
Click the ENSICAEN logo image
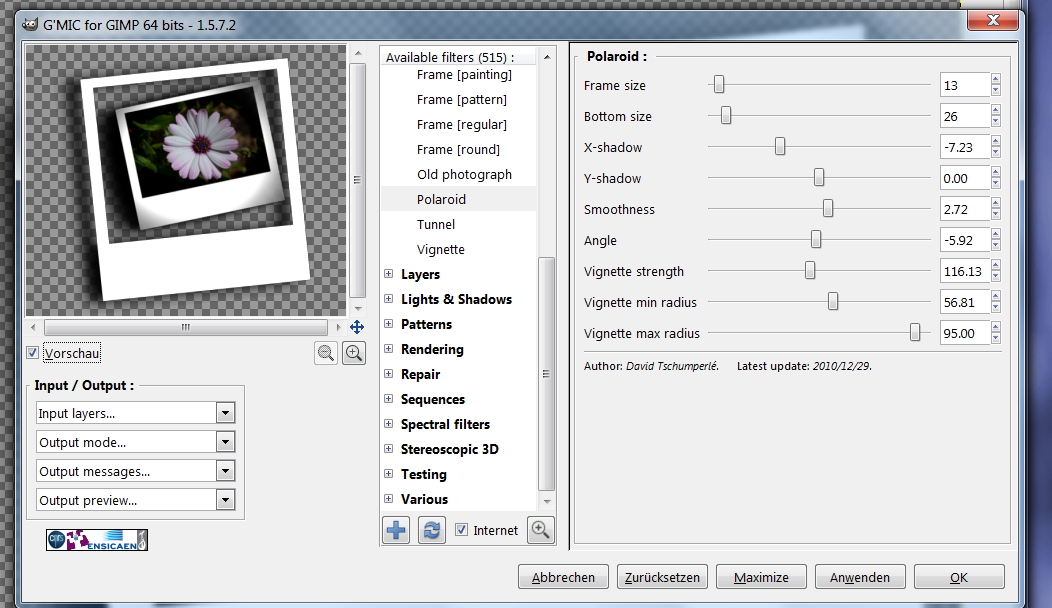tap(97, 540)
